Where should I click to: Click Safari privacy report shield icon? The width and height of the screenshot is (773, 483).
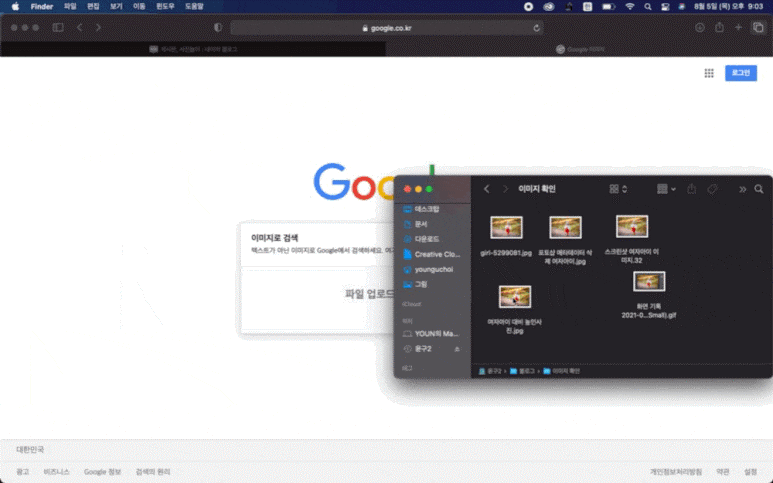pyautogui.click(x=218, y=28)
